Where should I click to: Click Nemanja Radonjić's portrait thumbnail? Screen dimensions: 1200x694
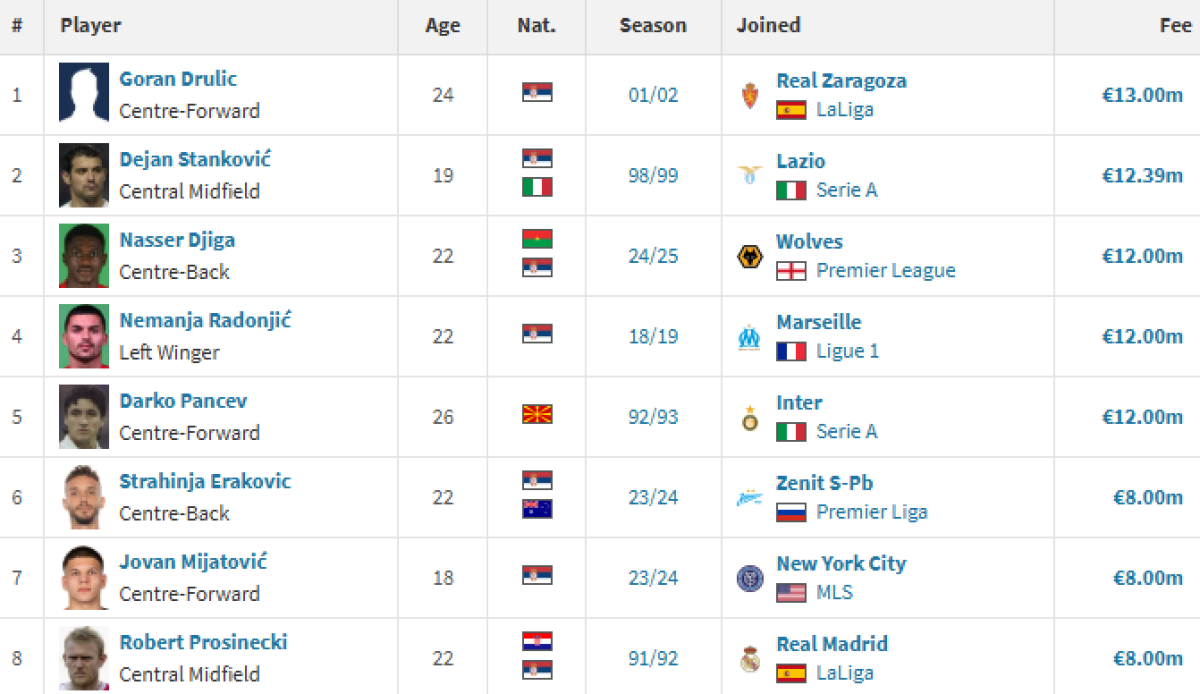[84, 337]
